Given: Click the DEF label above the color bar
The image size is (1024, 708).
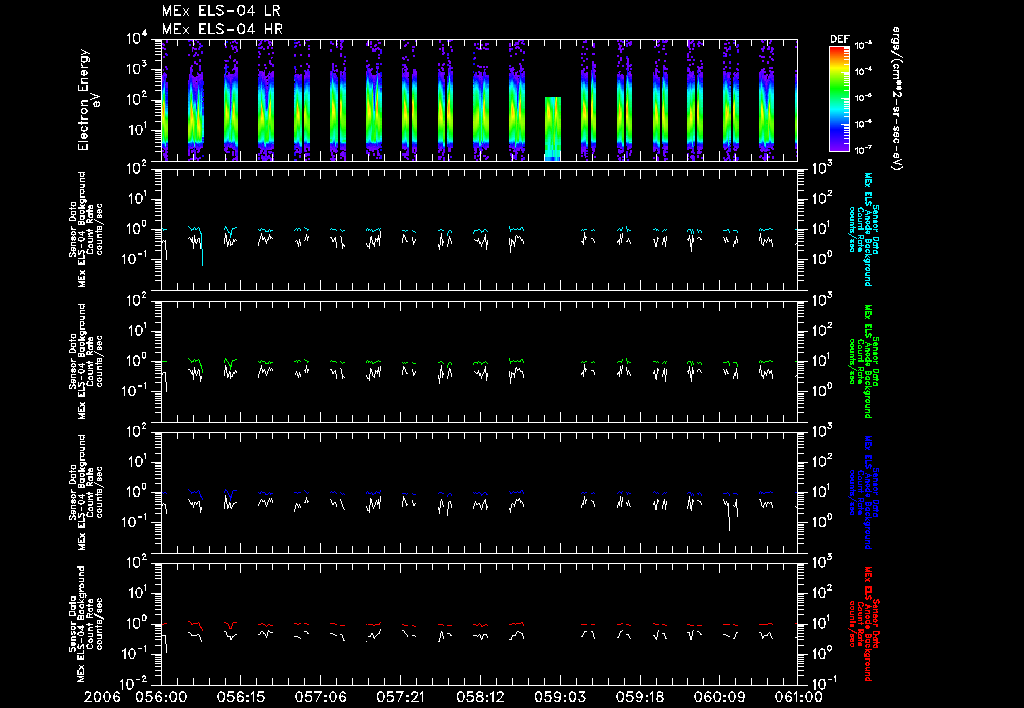Looking at the screenshot, I should 839,39.
